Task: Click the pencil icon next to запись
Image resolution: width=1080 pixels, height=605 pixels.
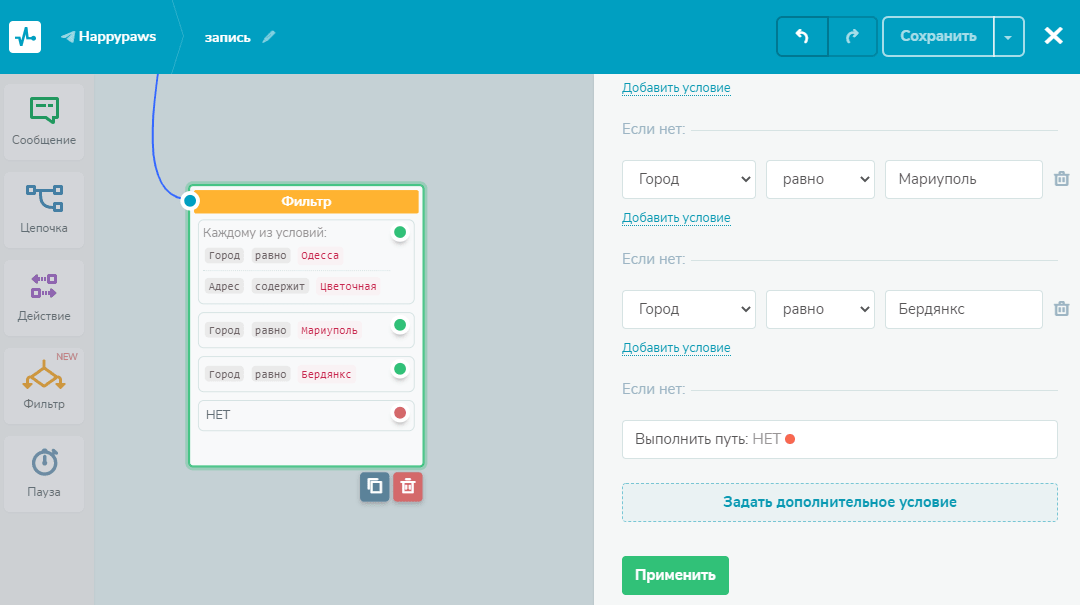Action: click(x=268, y=37)
